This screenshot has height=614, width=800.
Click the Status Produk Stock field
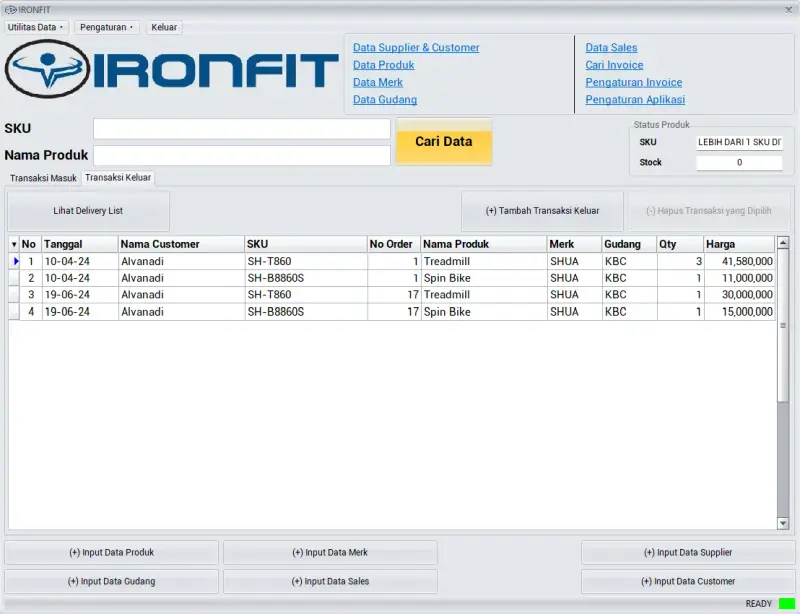tap(739, 162)
